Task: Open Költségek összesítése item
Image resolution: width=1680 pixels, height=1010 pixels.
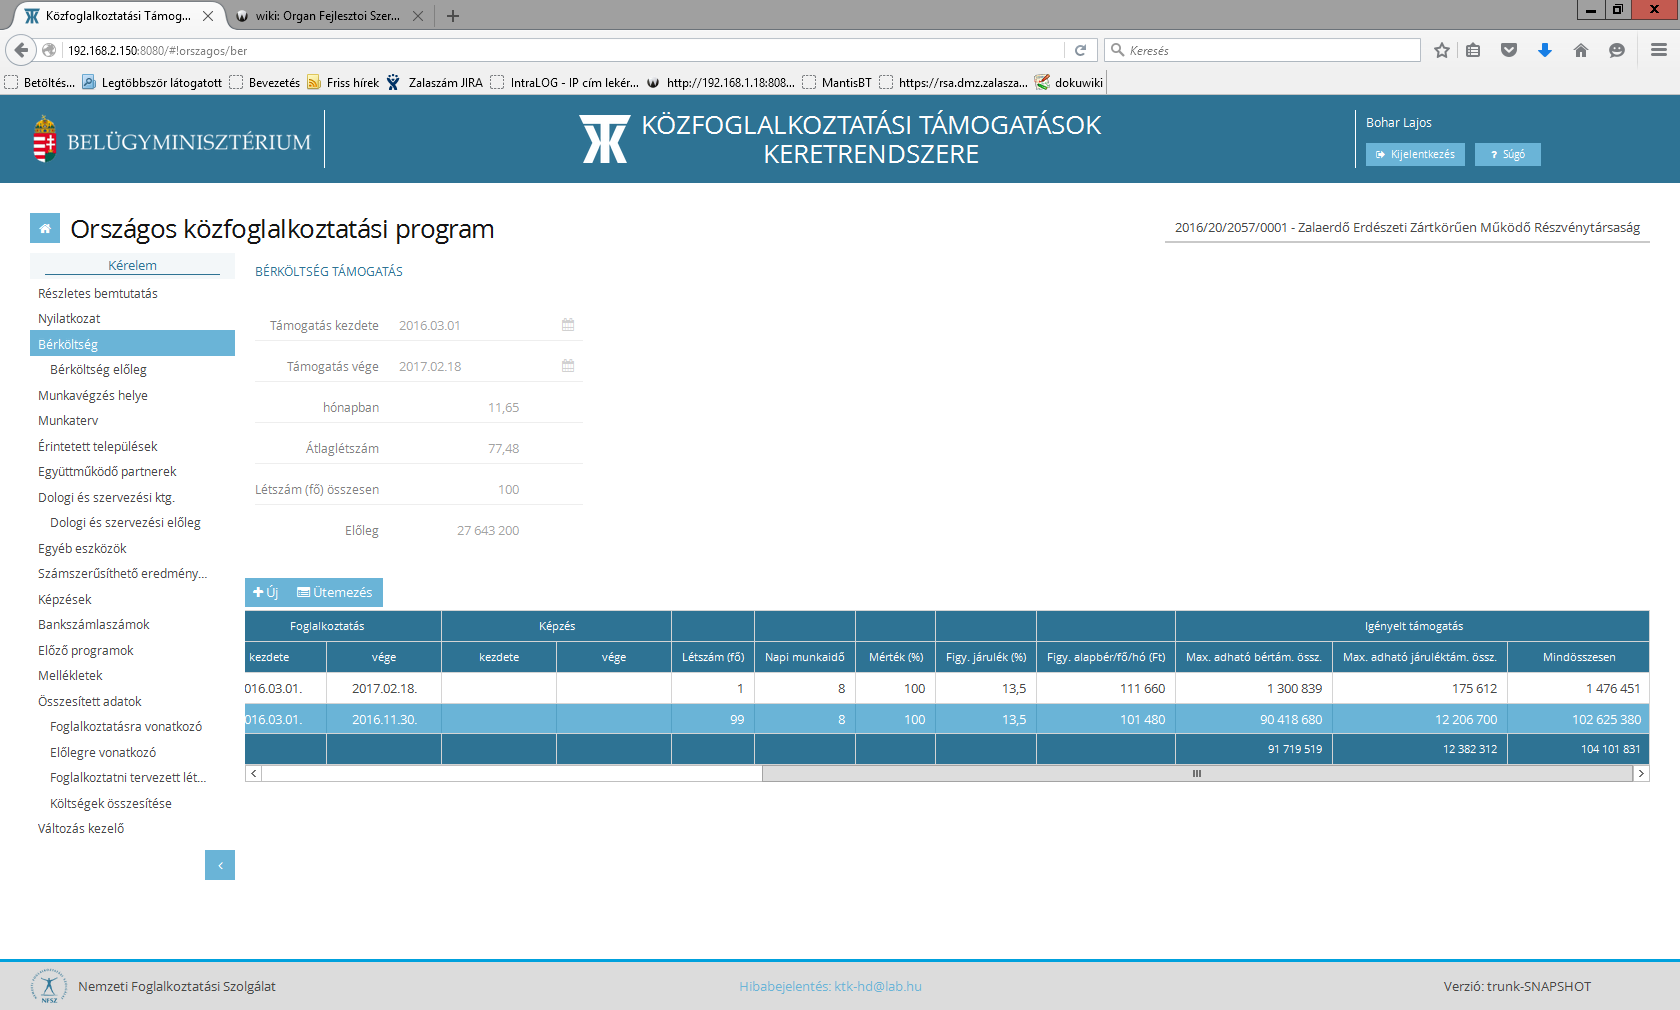Action: coord(111,803)
